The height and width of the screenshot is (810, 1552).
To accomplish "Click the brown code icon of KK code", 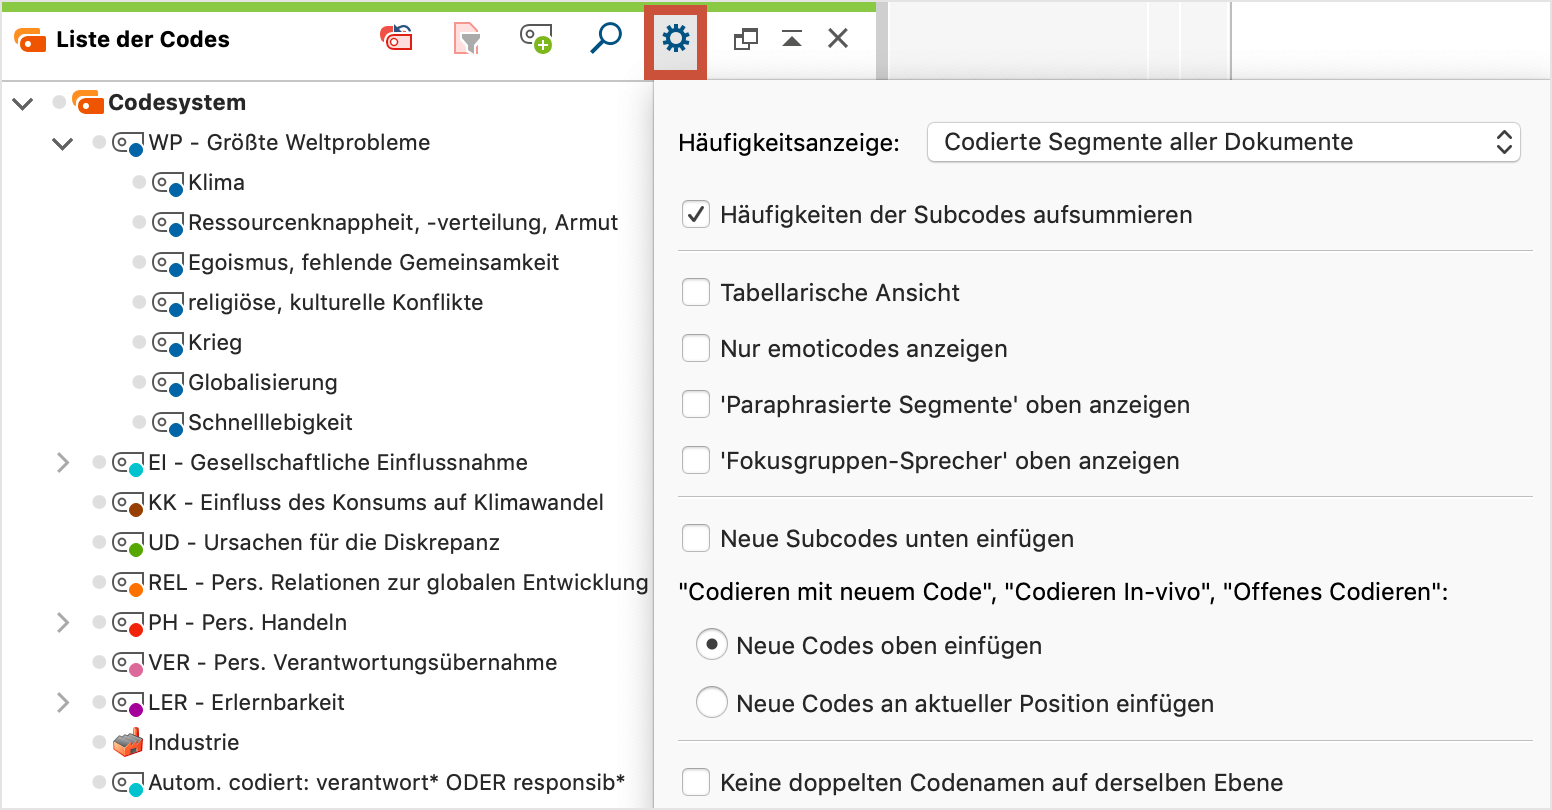I will [128, 503].
